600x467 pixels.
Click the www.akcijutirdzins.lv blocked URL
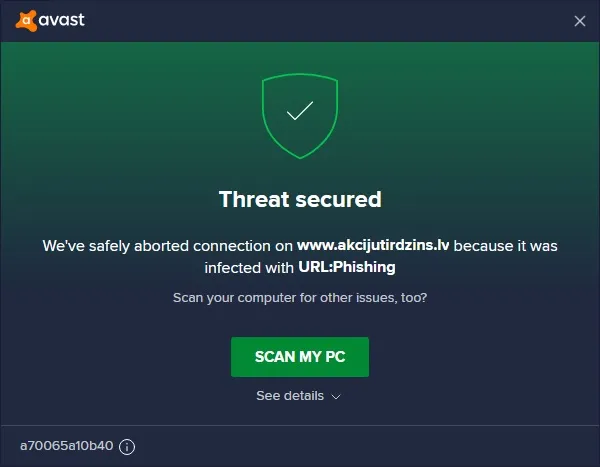click(373, 245)
